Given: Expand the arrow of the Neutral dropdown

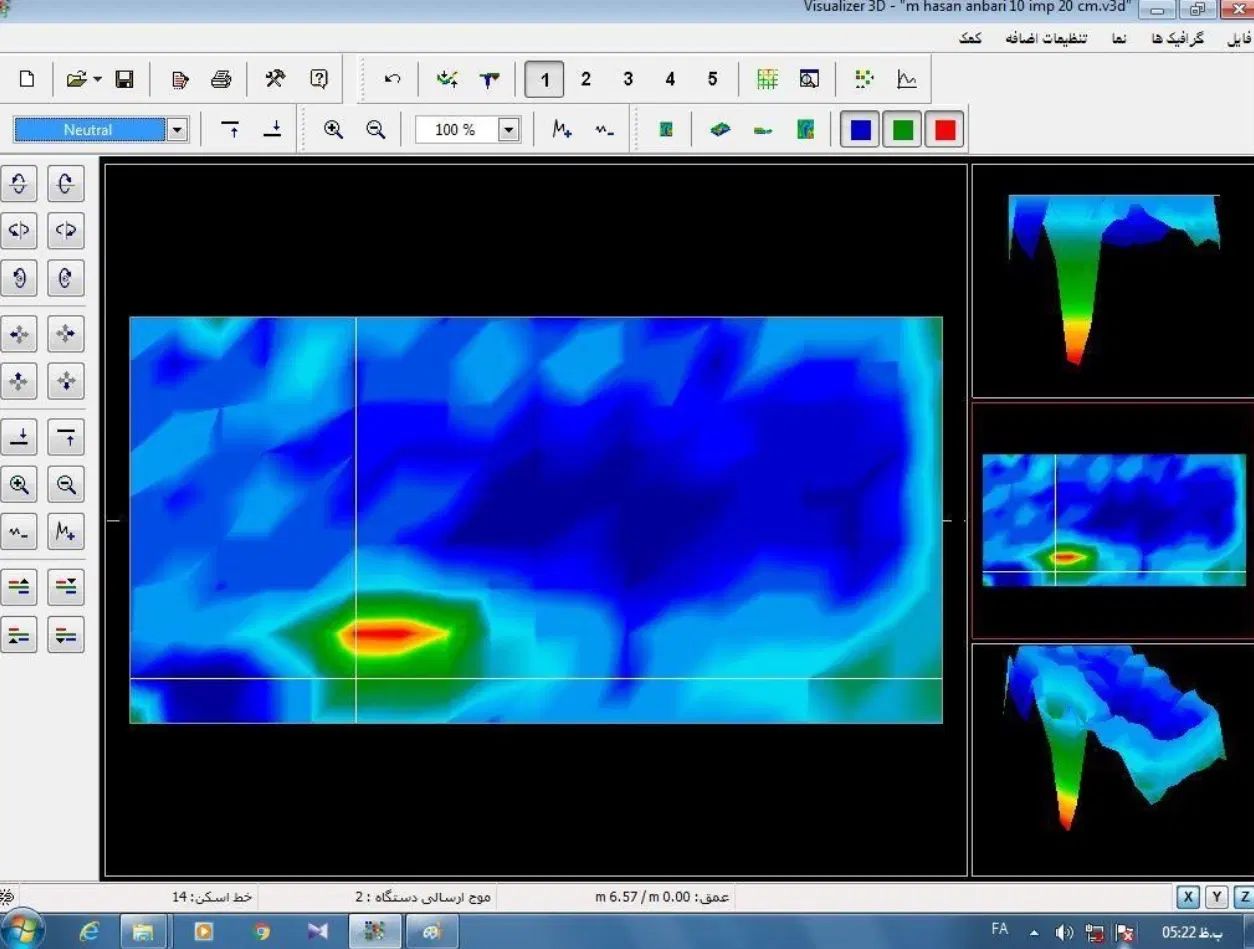Looking at the screenshot, I should (177, 130).
